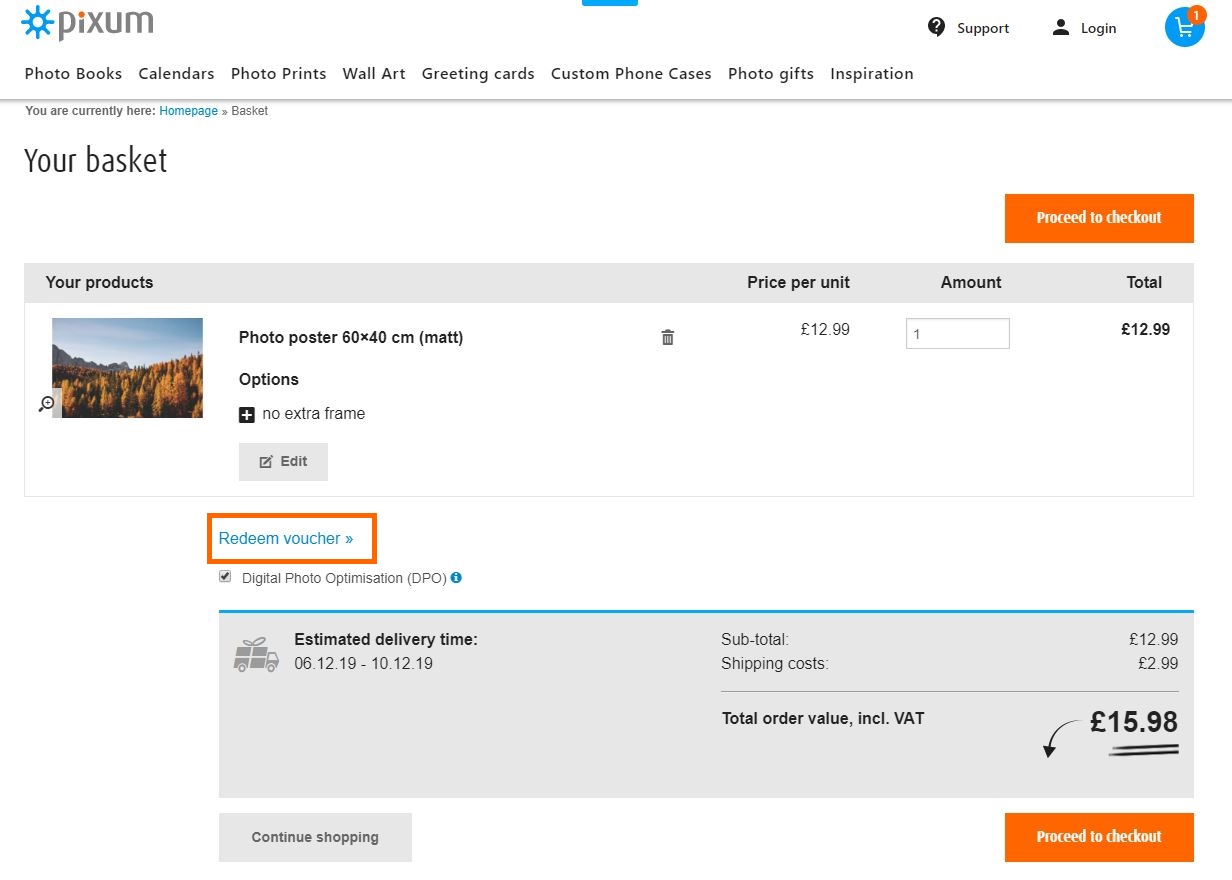Image resolution: width=1232 pixels, height=880 pixels.
Task: Open the Custom Phone Cases menu
Action: pyautogui.click(x=631, y=74)
